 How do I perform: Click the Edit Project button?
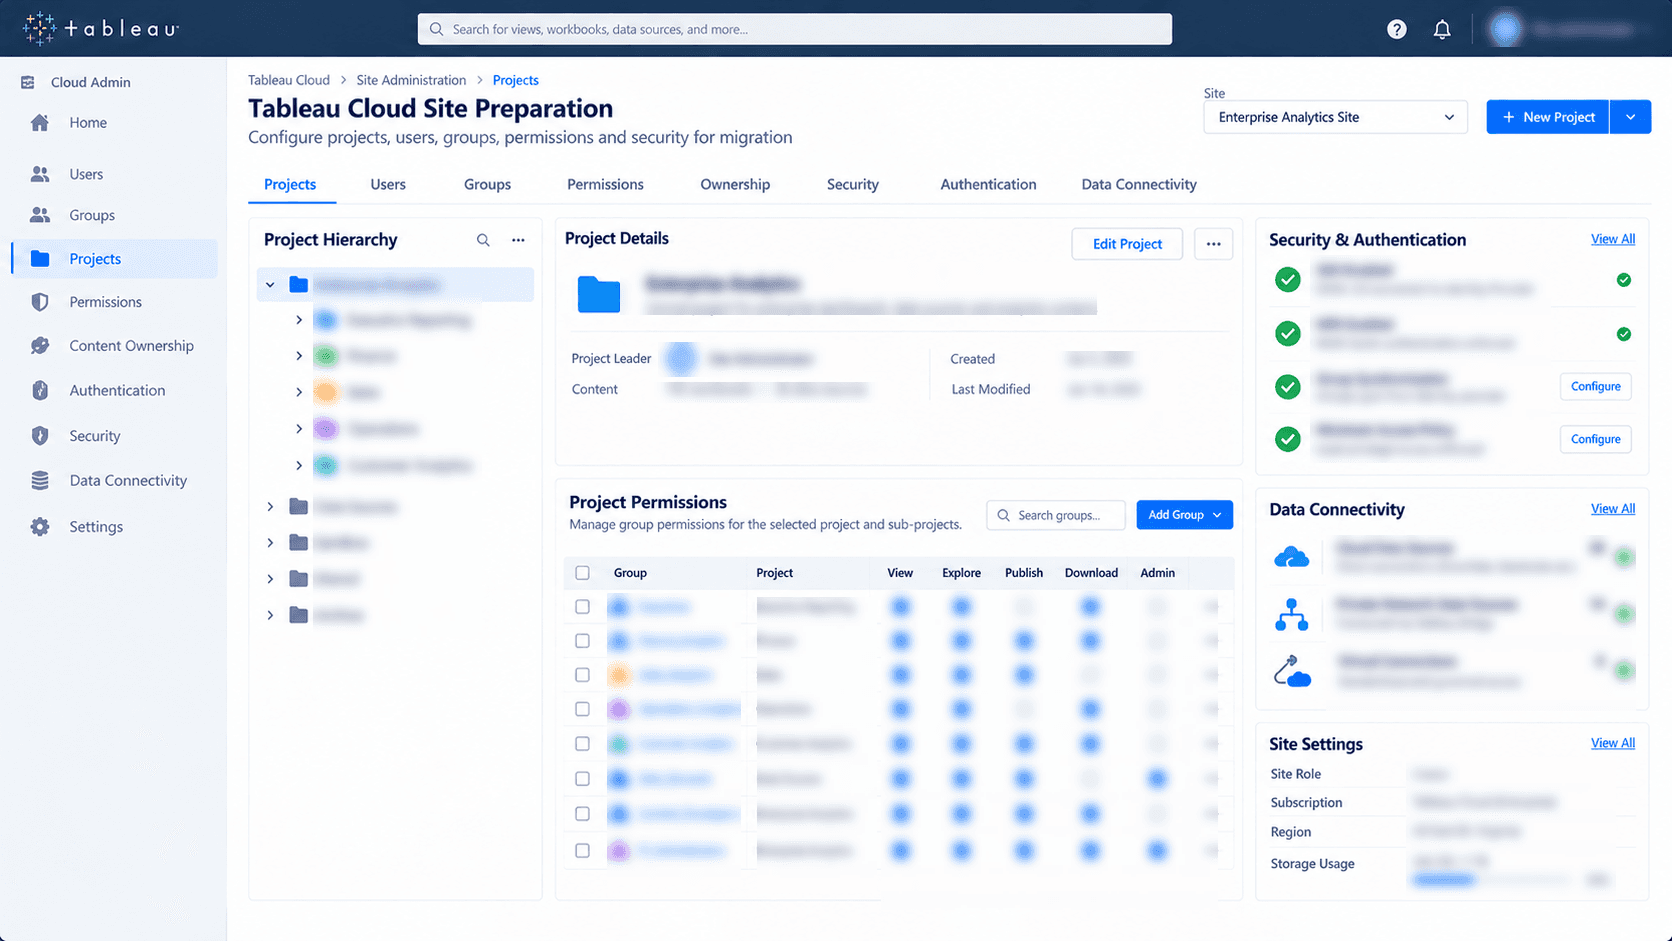[1127, 244]
